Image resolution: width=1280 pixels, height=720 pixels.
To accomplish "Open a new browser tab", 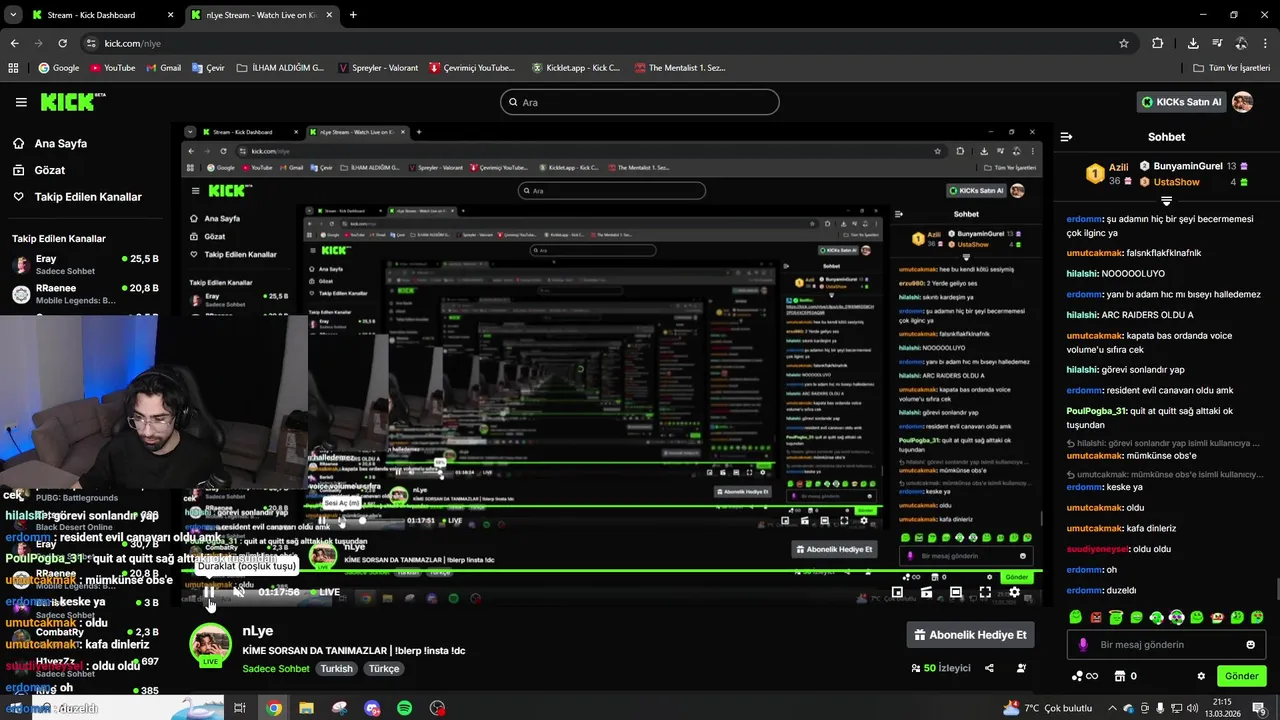I will 353,15.
